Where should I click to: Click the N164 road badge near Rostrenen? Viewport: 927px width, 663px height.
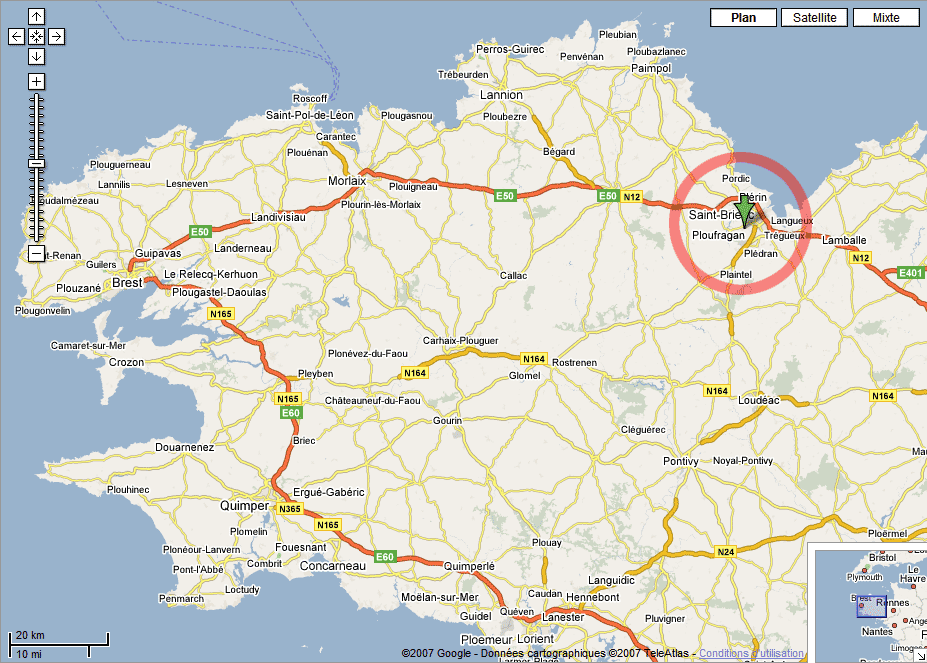(x=534, y=359)
